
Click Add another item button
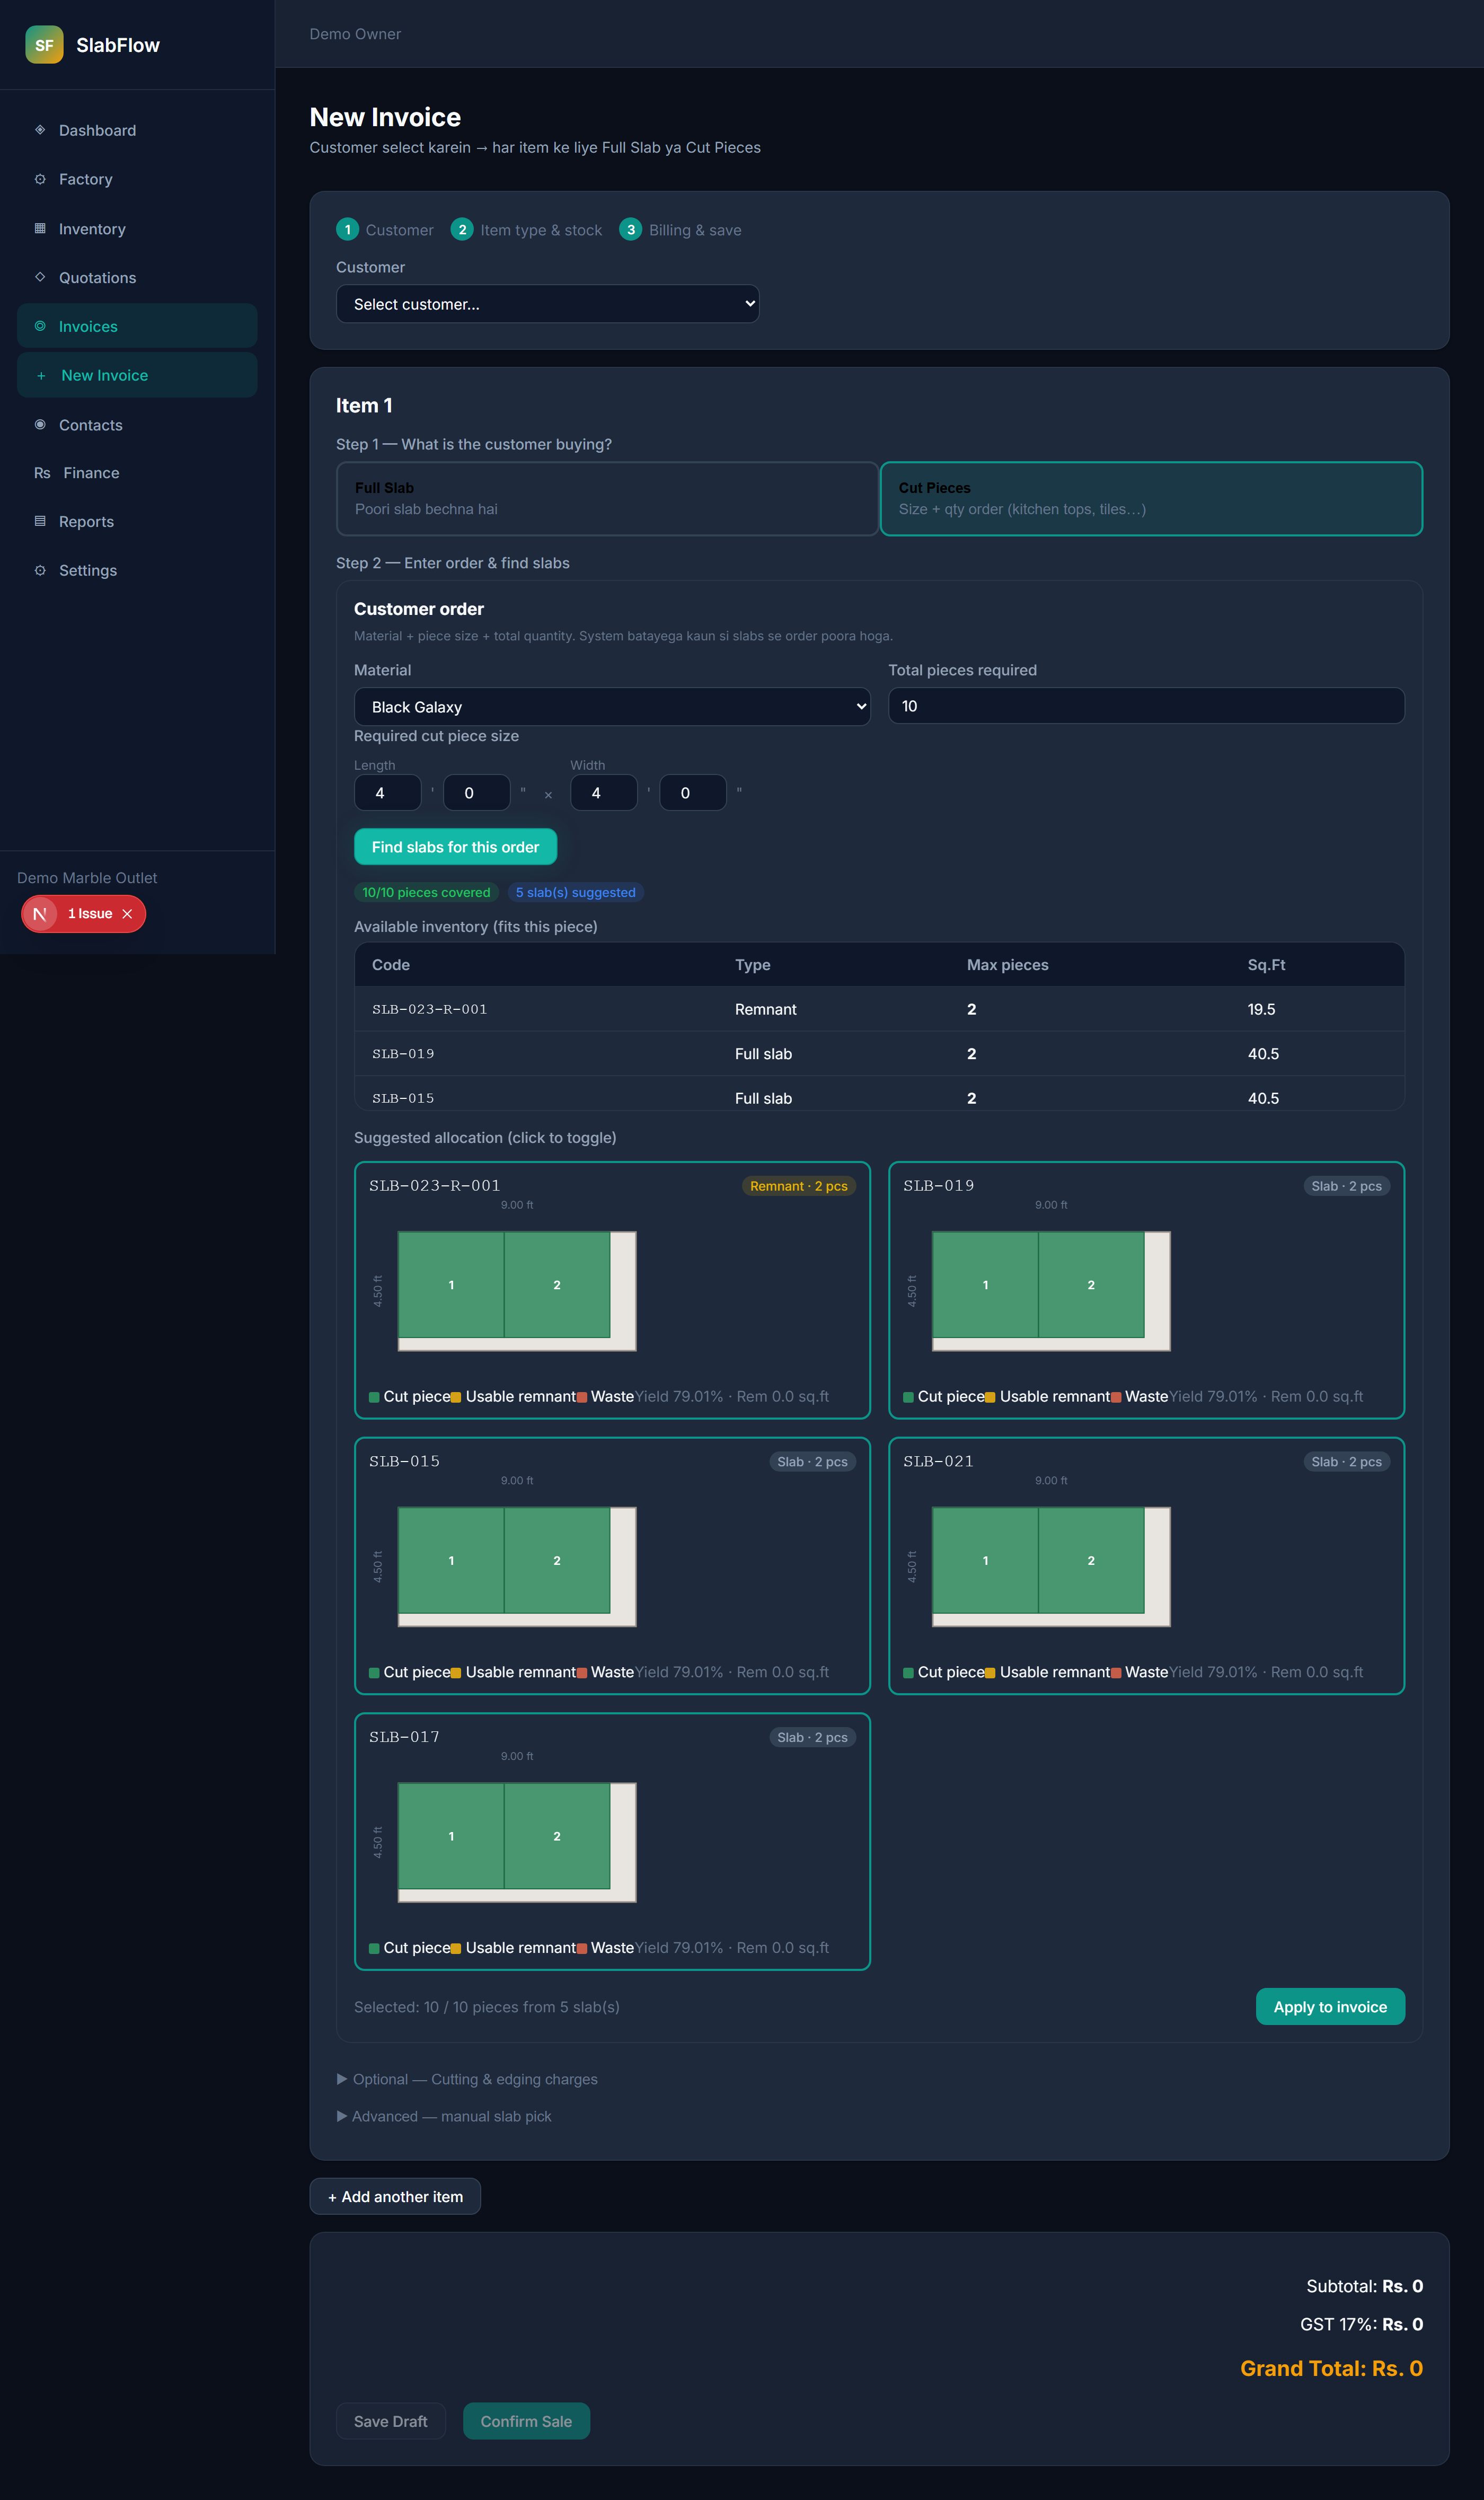[x=395, y=2197]
